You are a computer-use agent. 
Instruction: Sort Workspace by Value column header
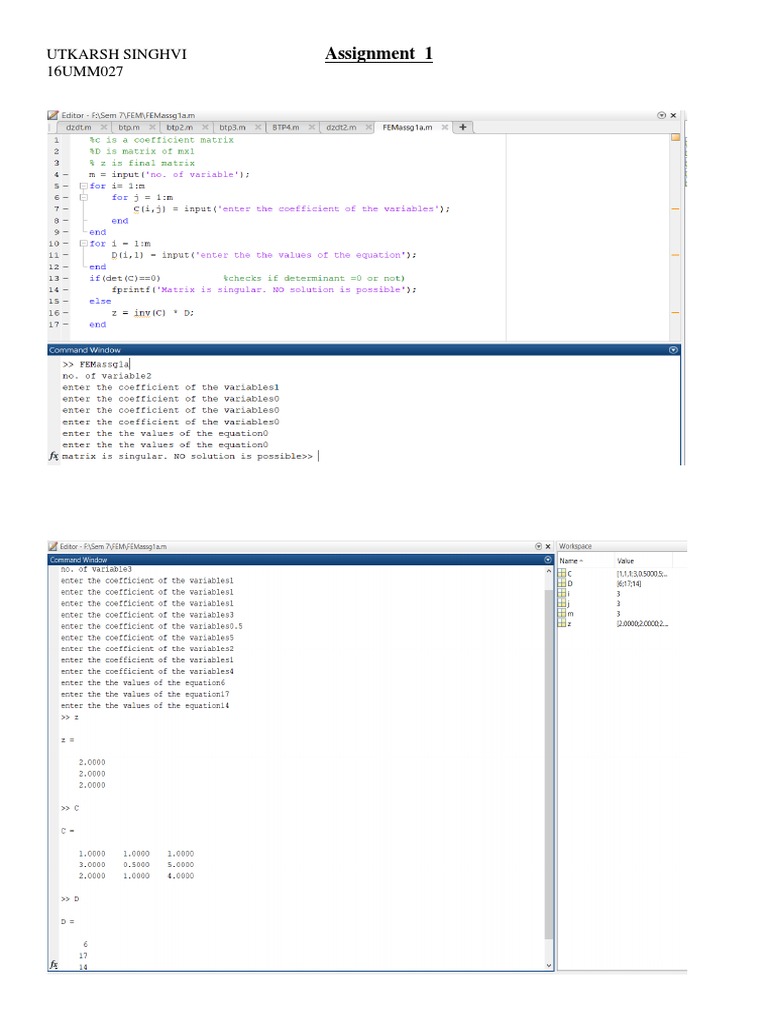click(626, 561)
